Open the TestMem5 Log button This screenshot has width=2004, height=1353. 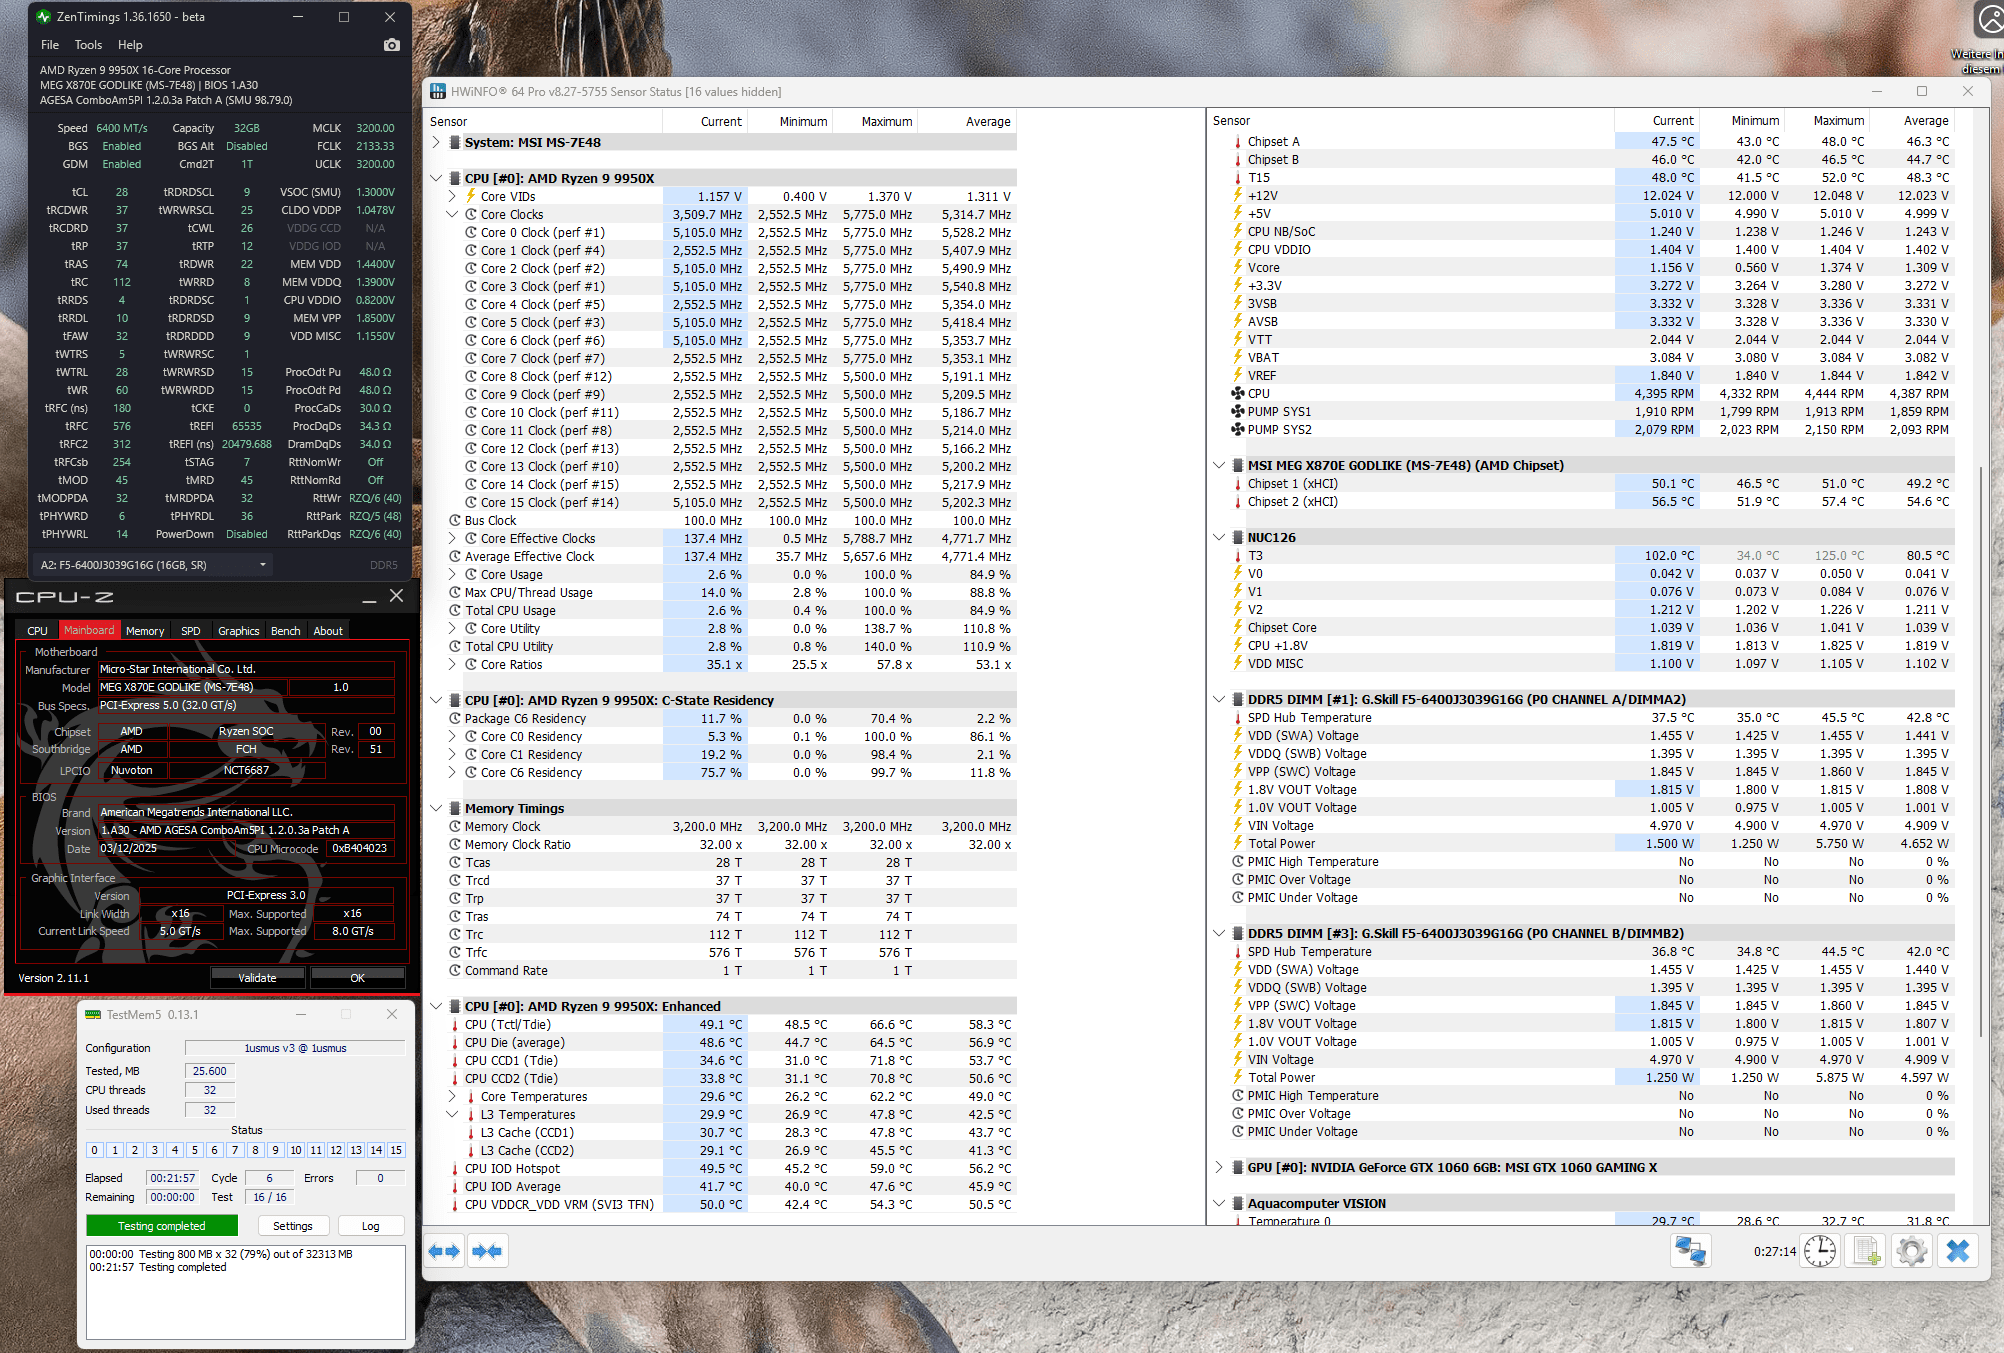pos(370,1226)
